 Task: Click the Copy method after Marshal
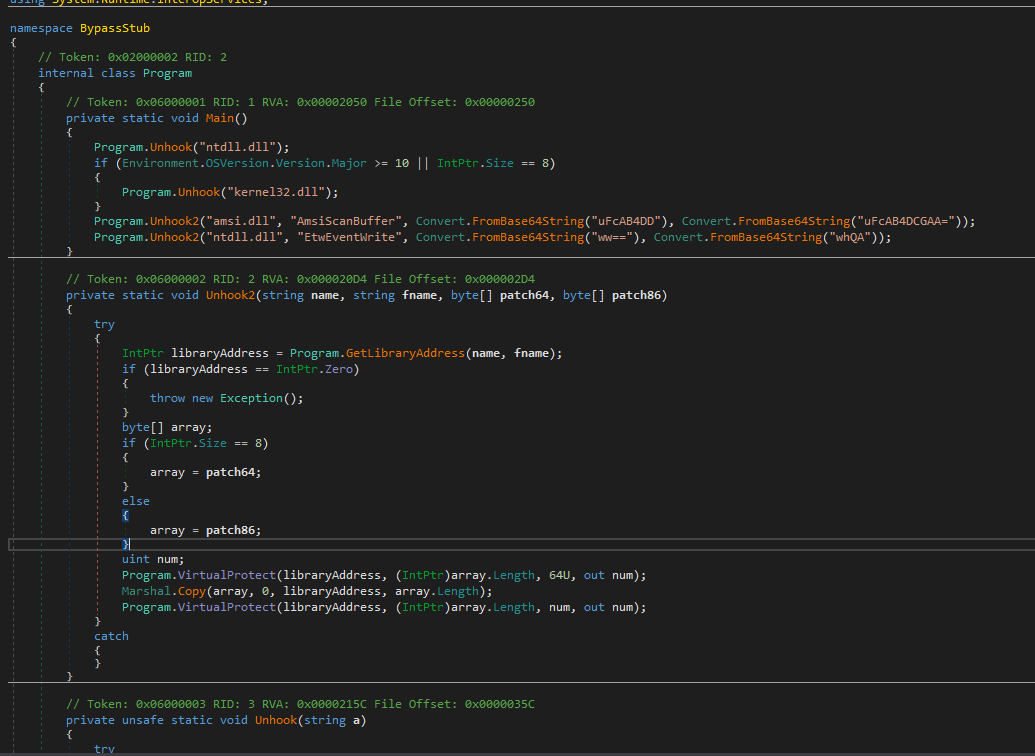191,591
